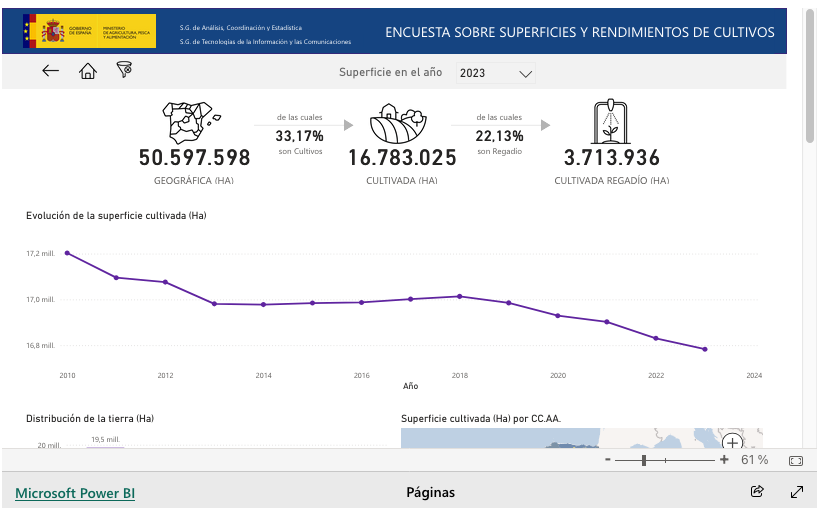
Task: Click the 22,13% son Regadío figure
Action: click(499, 136)
